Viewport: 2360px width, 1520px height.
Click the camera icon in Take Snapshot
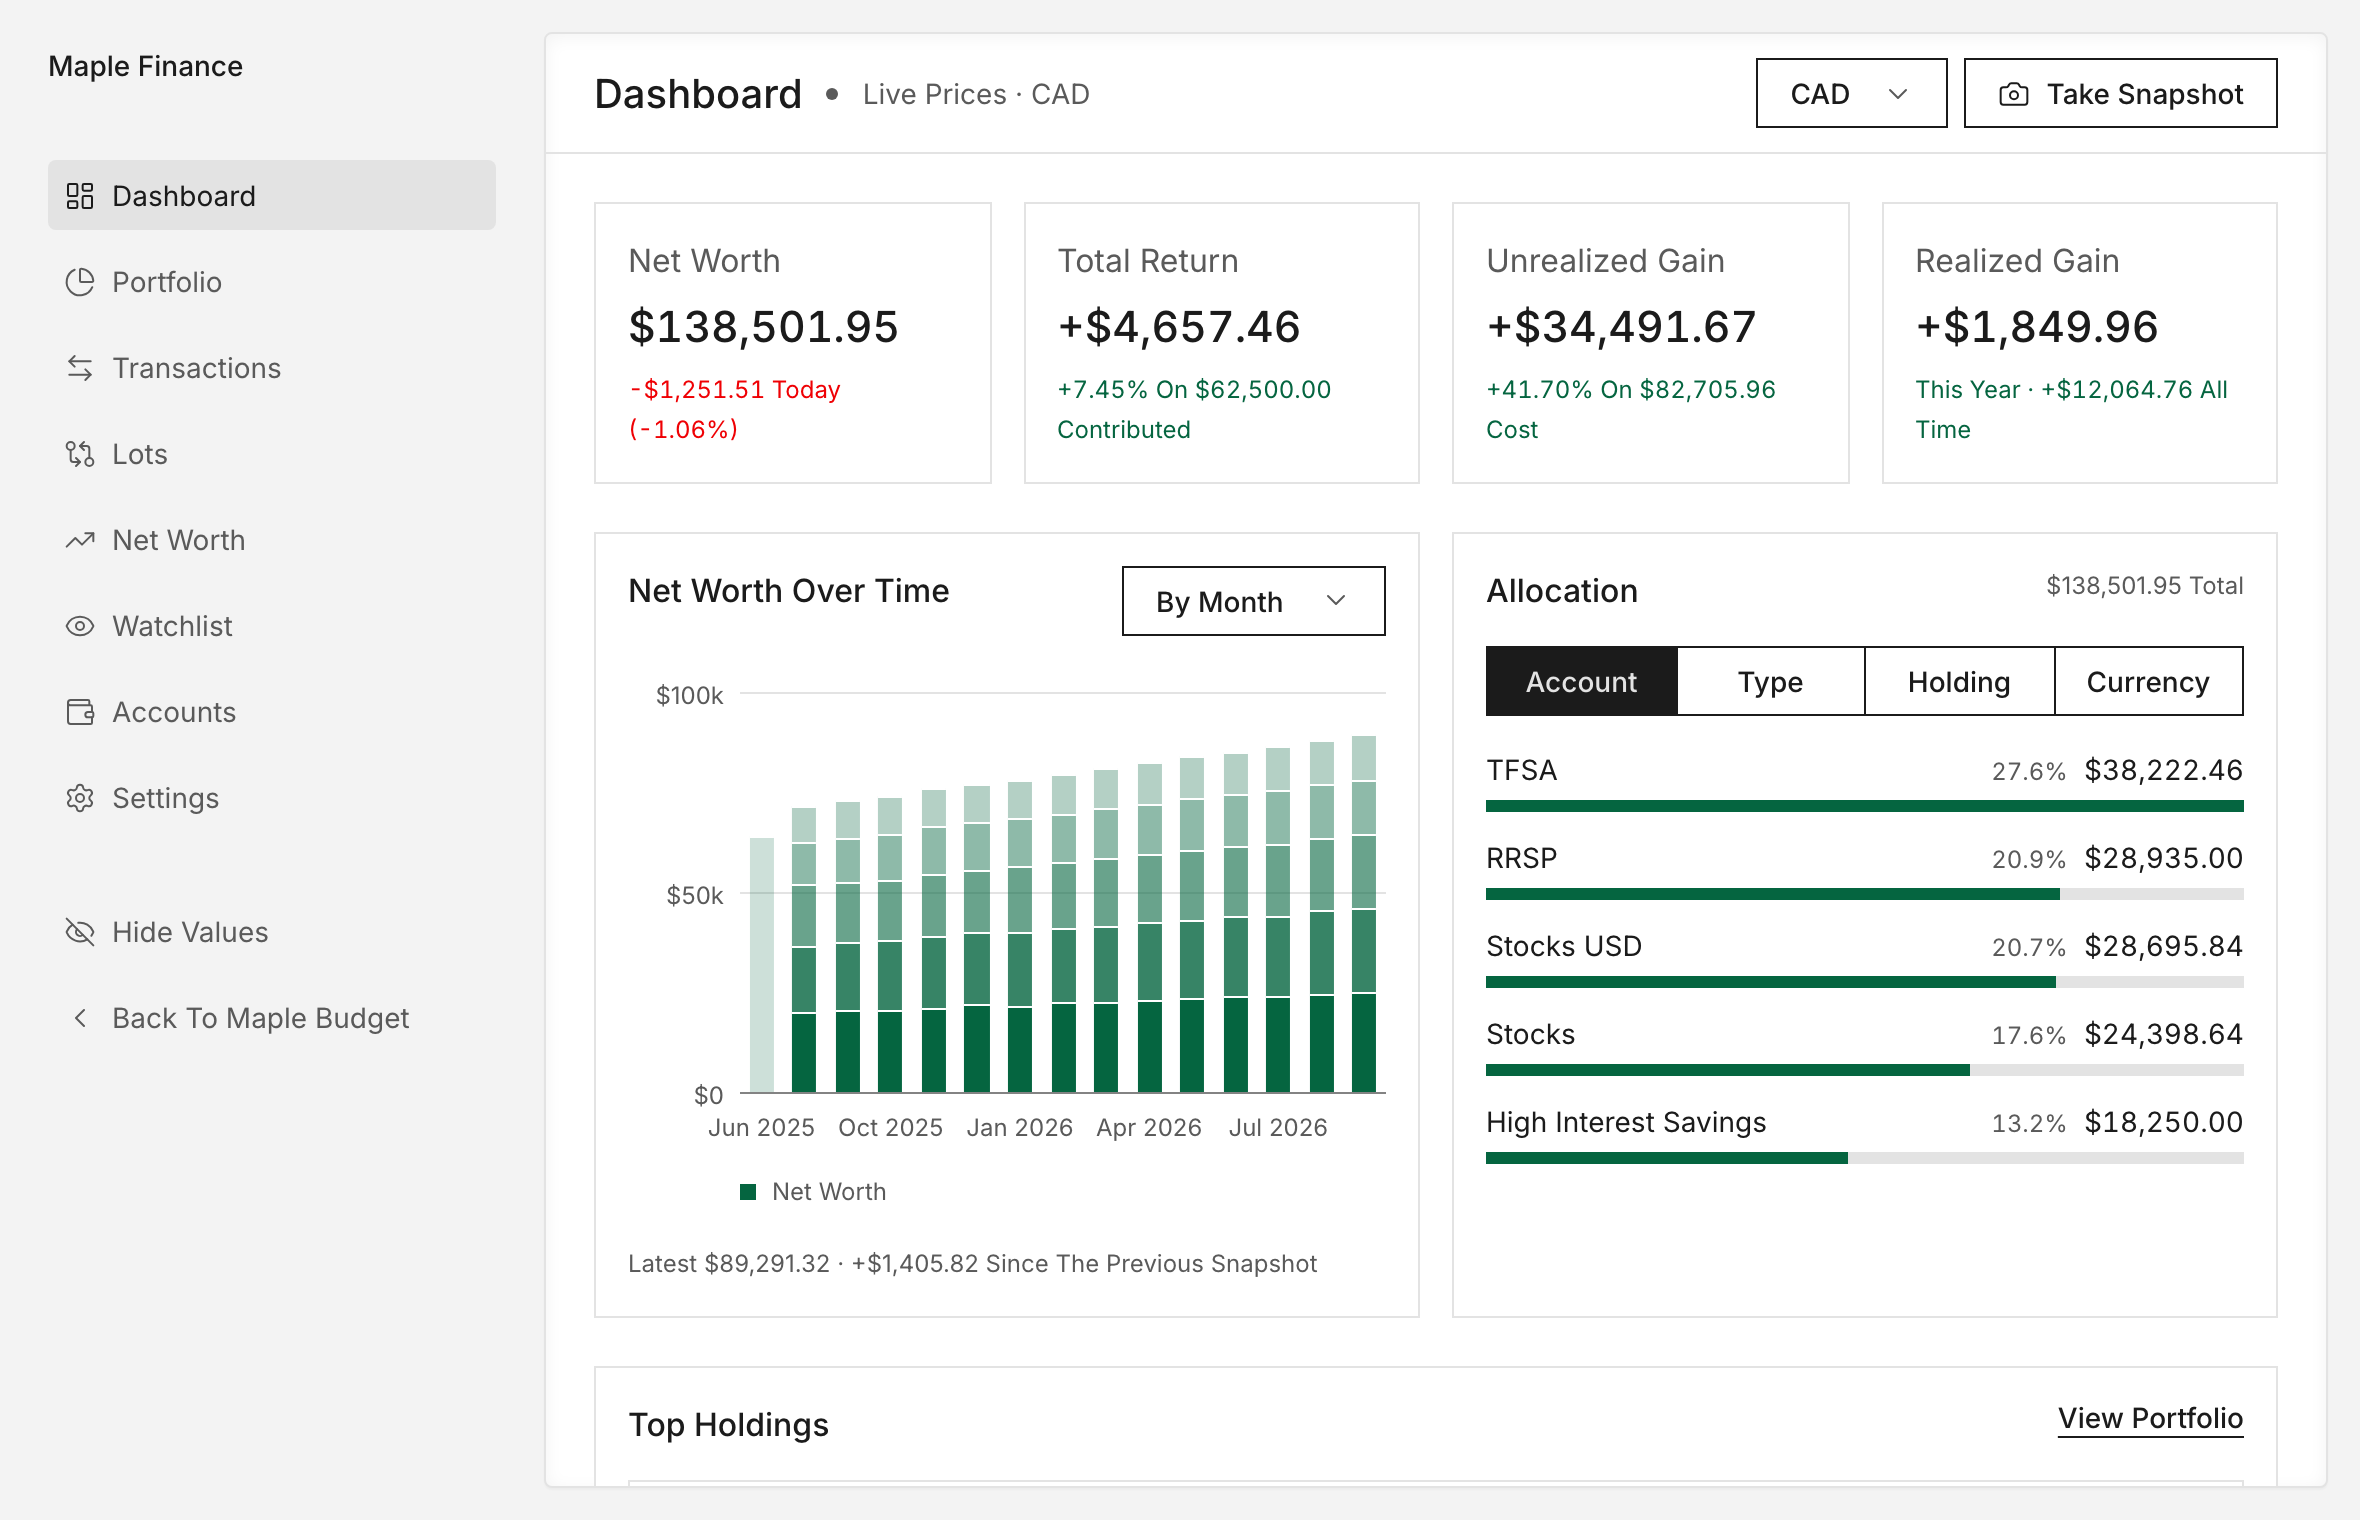click(2014, 94)
